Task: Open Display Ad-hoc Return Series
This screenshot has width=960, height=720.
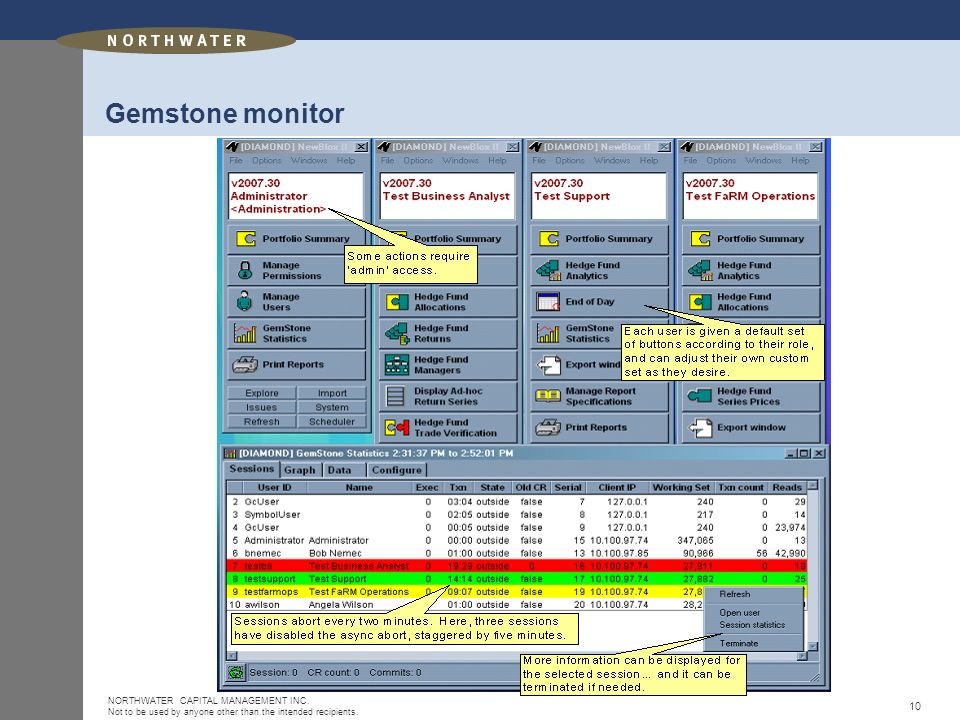Action: 448,396
